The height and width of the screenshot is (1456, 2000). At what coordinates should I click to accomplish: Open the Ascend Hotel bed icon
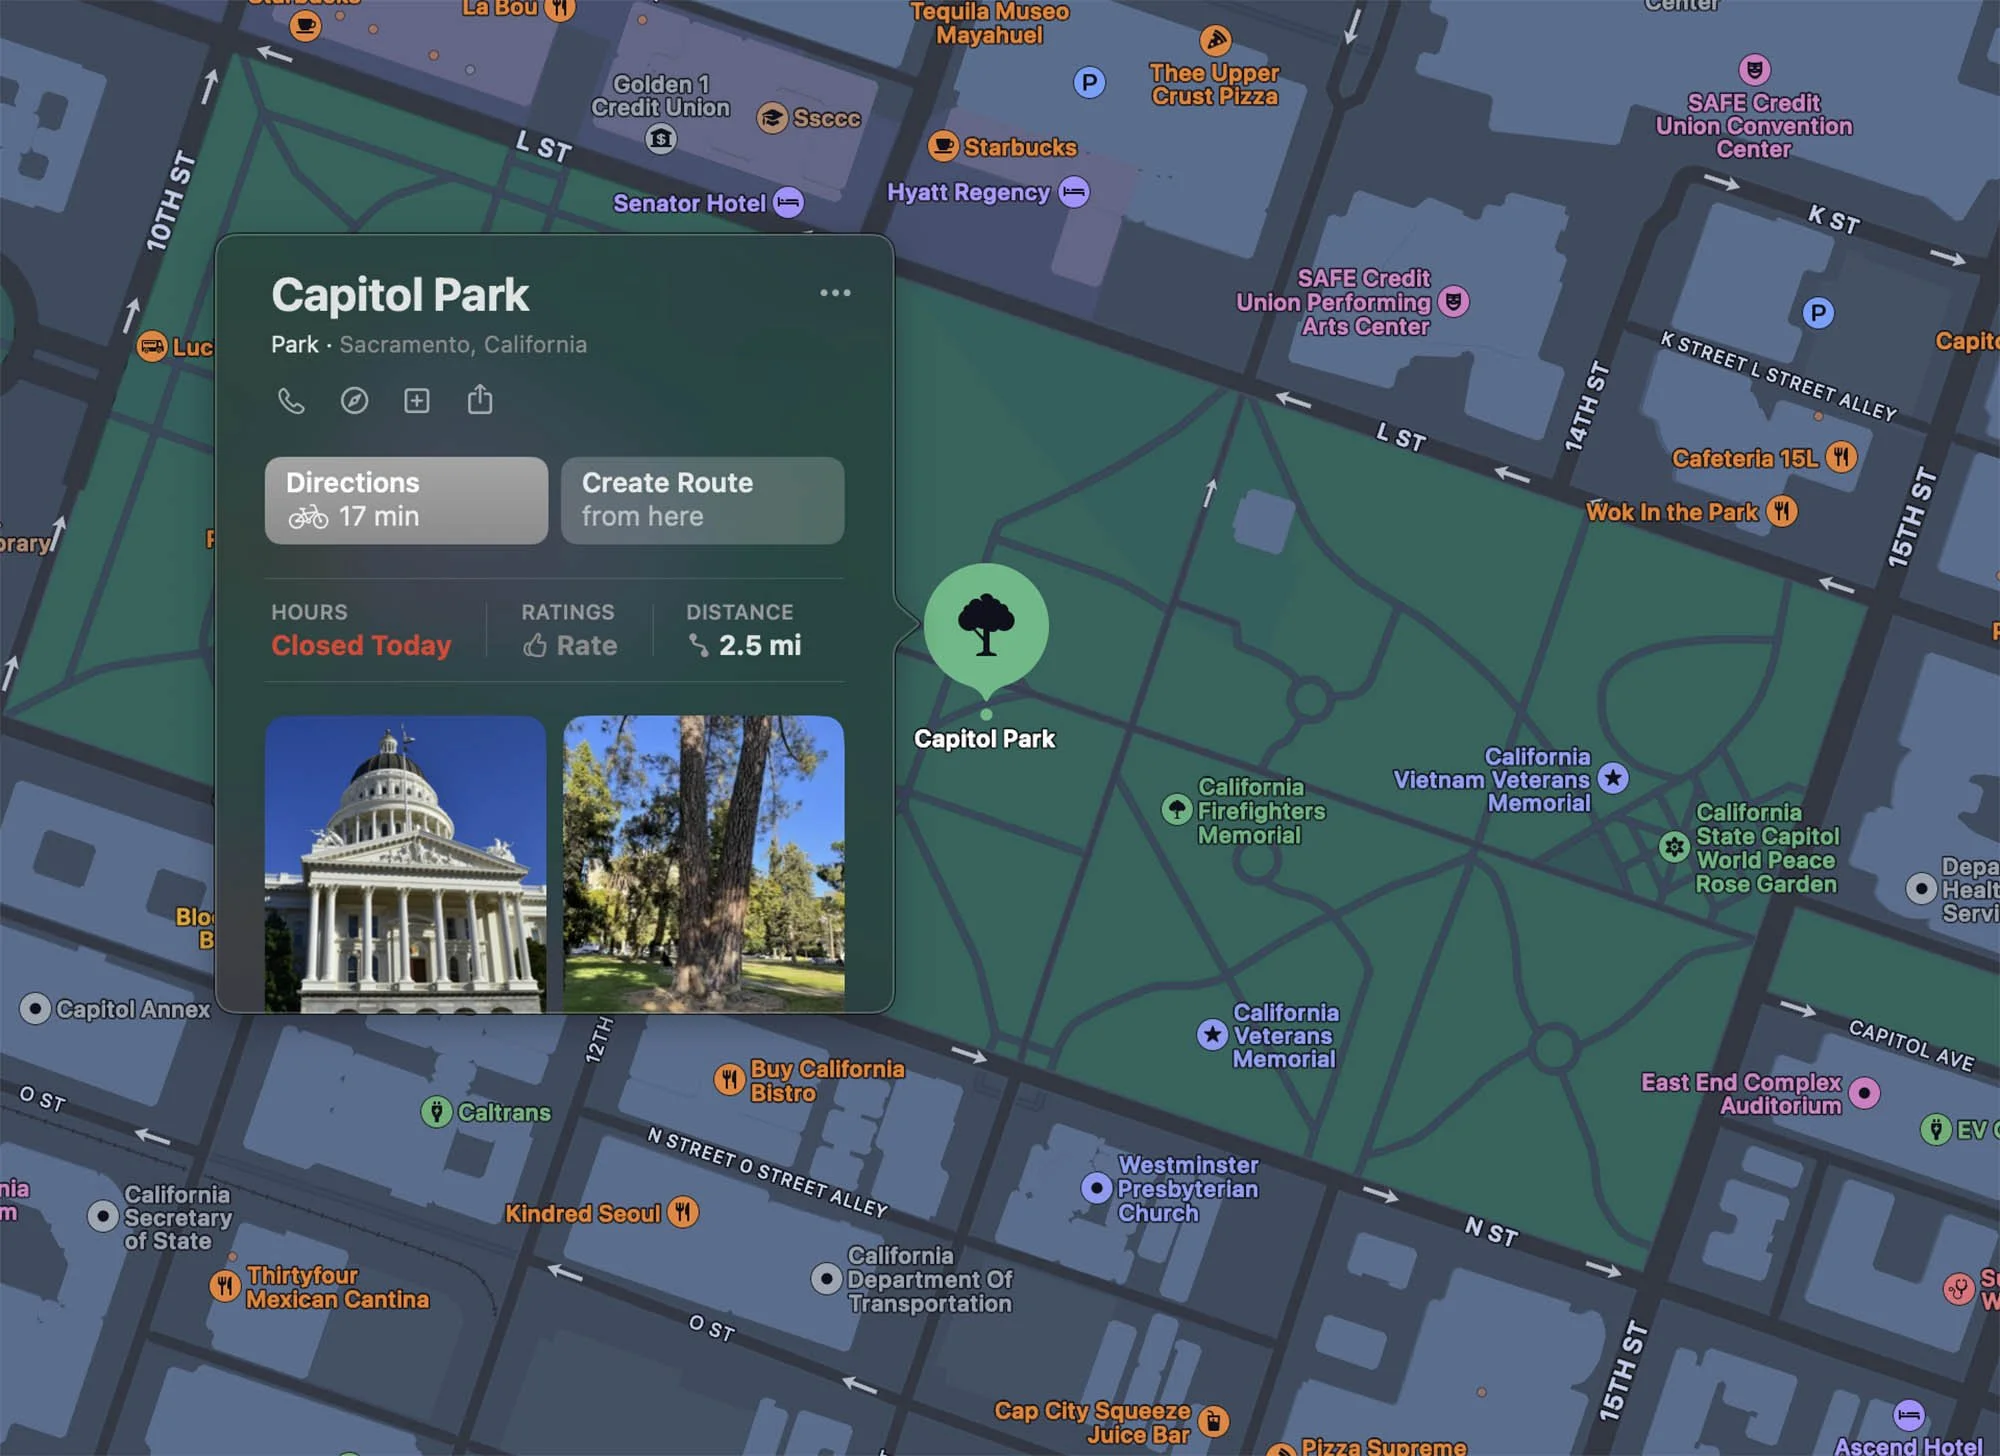tap(1909, 1415)
